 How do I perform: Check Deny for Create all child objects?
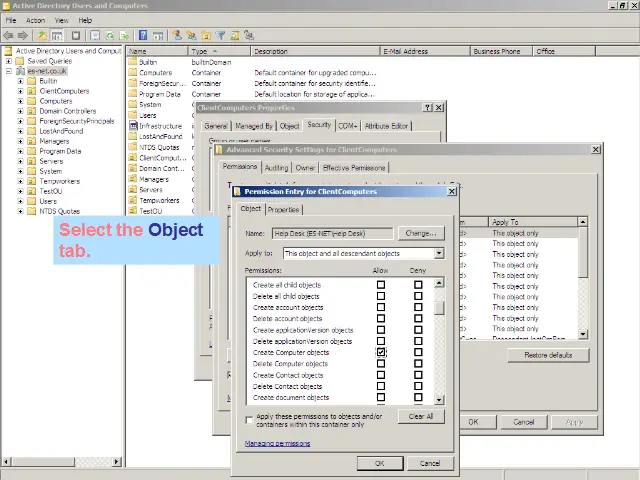[x=418, y=284]
